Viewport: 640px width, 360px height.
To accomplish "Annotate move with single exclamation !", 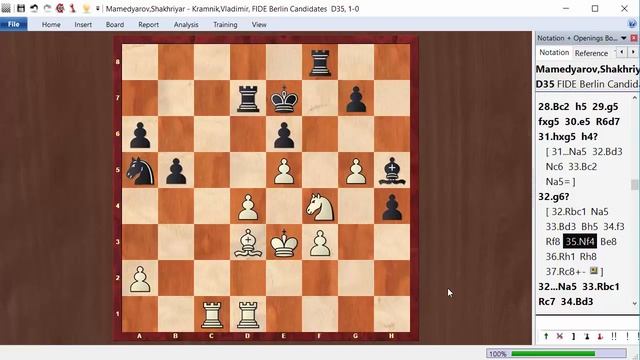I will (627, 336).
